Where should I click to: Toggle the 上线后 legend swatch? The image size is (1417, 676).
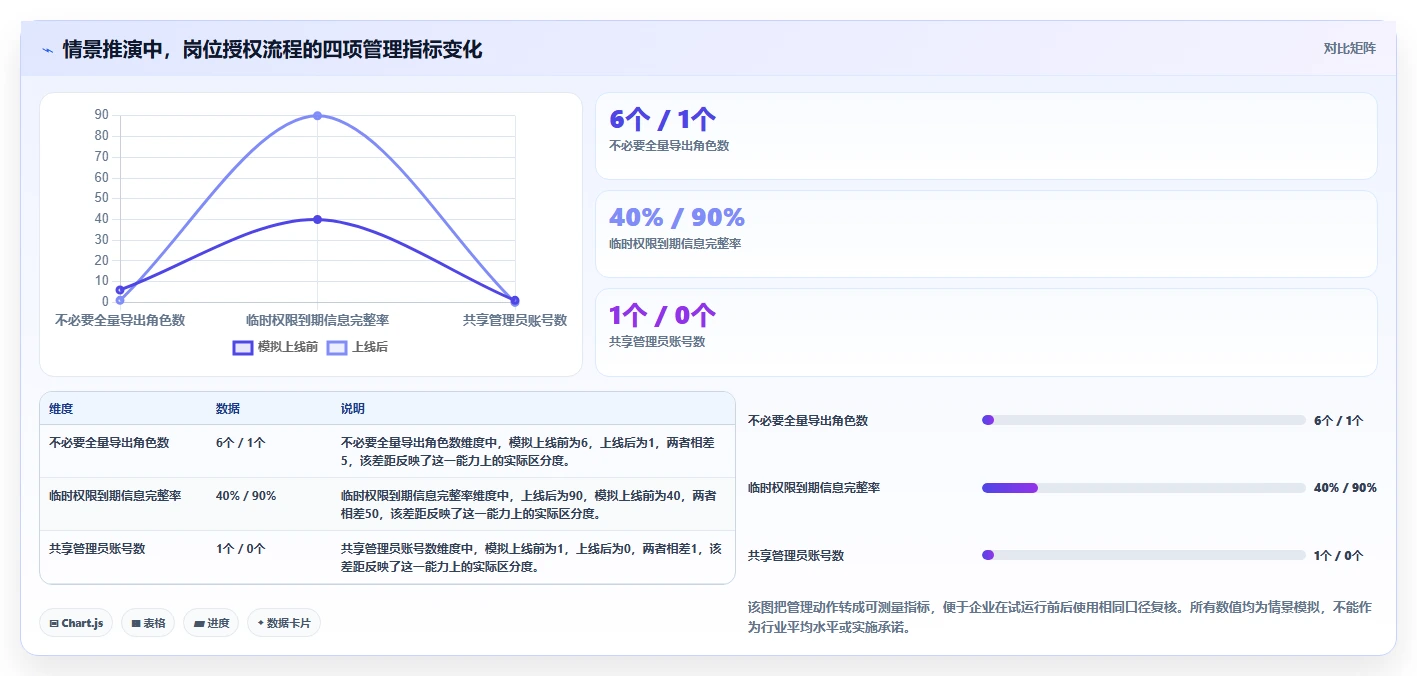pyautogui.click(x=337, y=347)
